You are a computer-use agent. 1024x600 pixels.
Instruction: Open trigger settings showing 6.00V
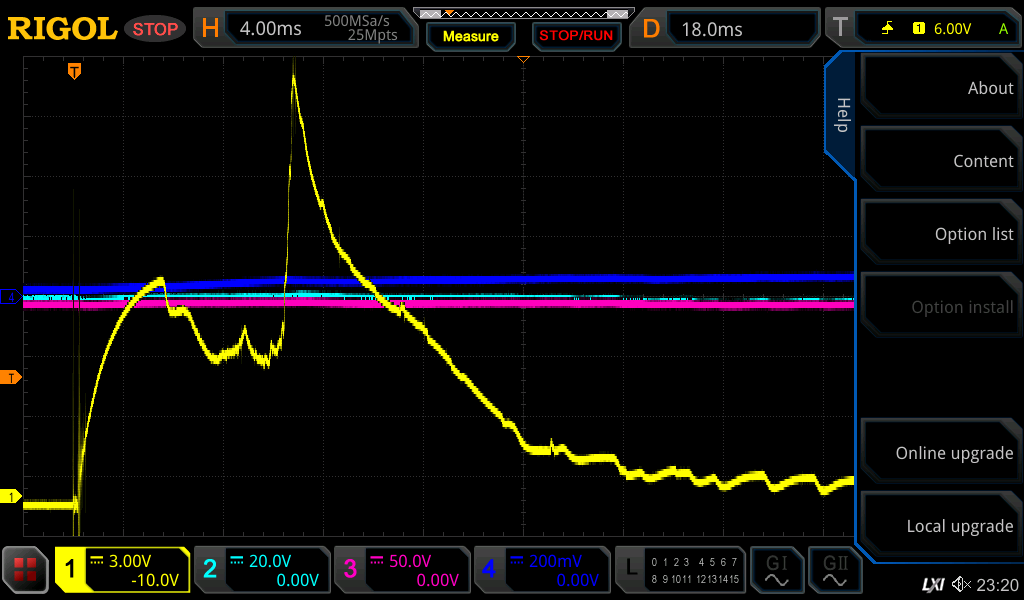click(921, 28)
